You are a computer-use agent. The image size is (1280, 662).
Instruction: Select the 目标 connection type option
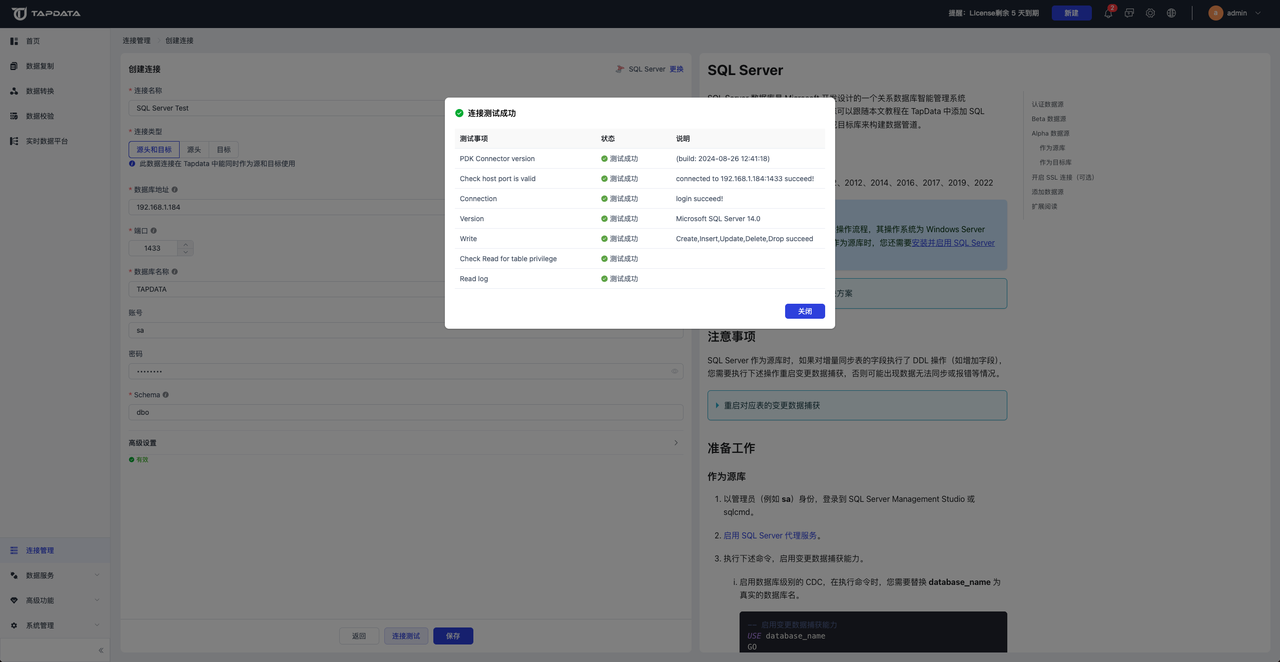coord(226,149)
